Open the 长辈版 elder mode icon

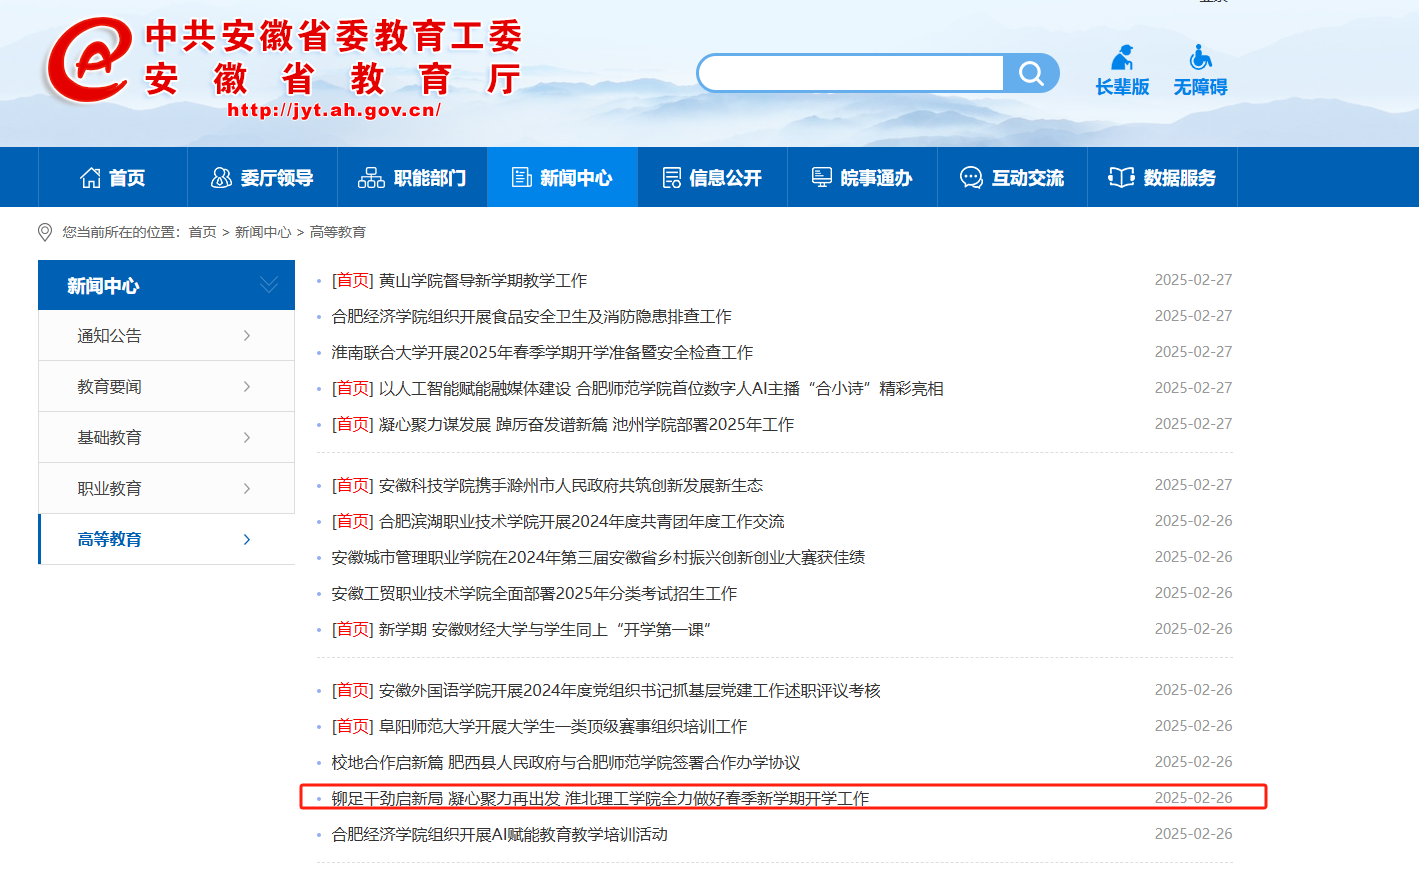[1122, 58]
